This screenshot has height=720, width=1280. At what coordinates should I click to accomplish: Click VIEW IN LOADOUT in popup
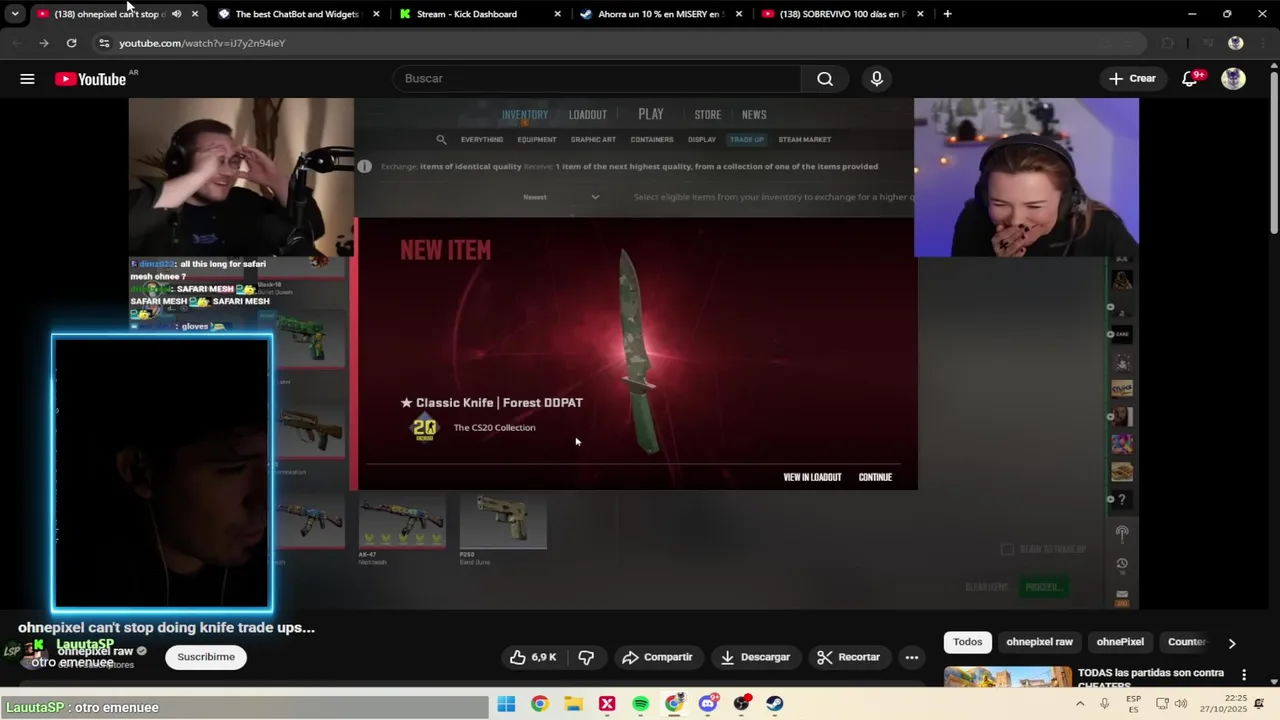click(x=812, y=477)
